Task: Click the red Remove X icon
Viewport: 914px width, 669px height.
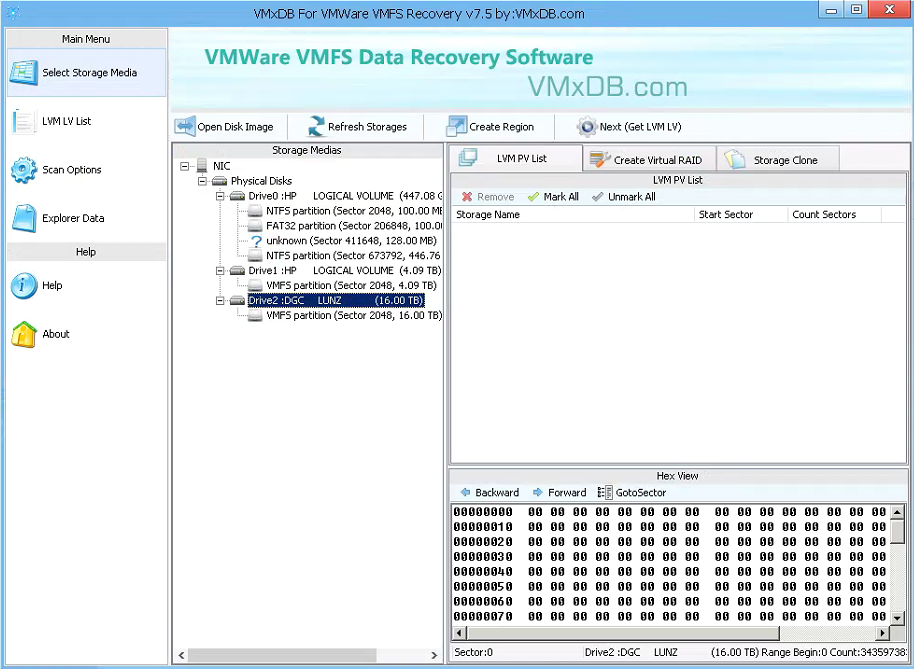Action: pyautogui.click(x=467, y=197)
